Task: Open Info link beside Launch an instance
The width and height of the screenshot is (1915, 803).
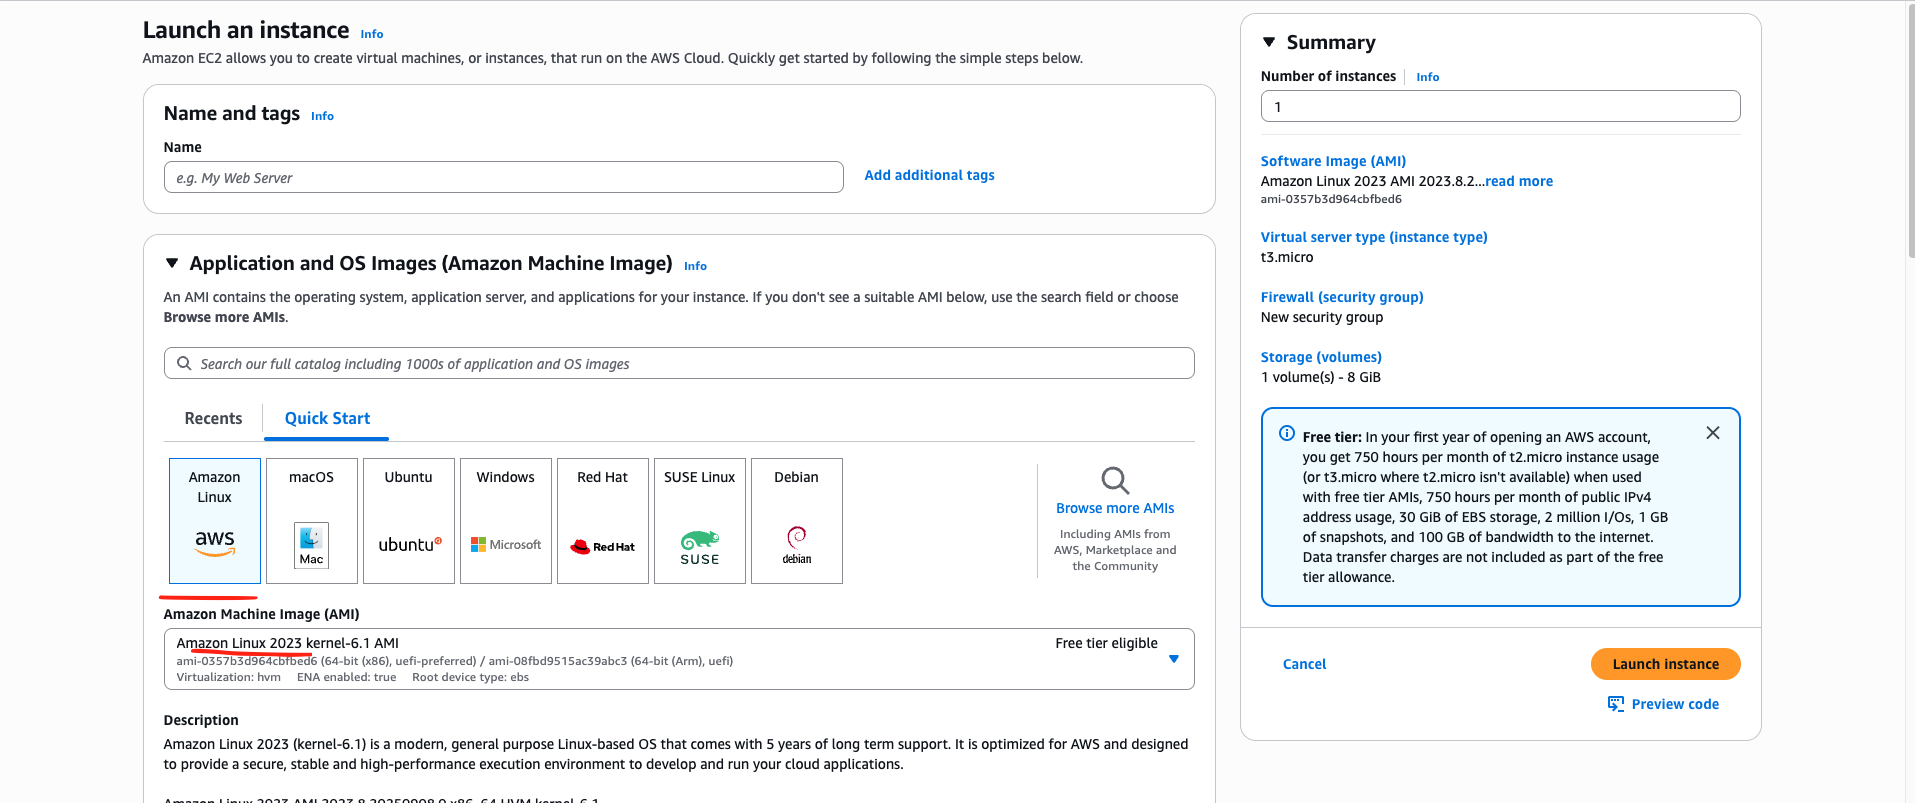Action: pyautogui.click(x=372, y=34)
